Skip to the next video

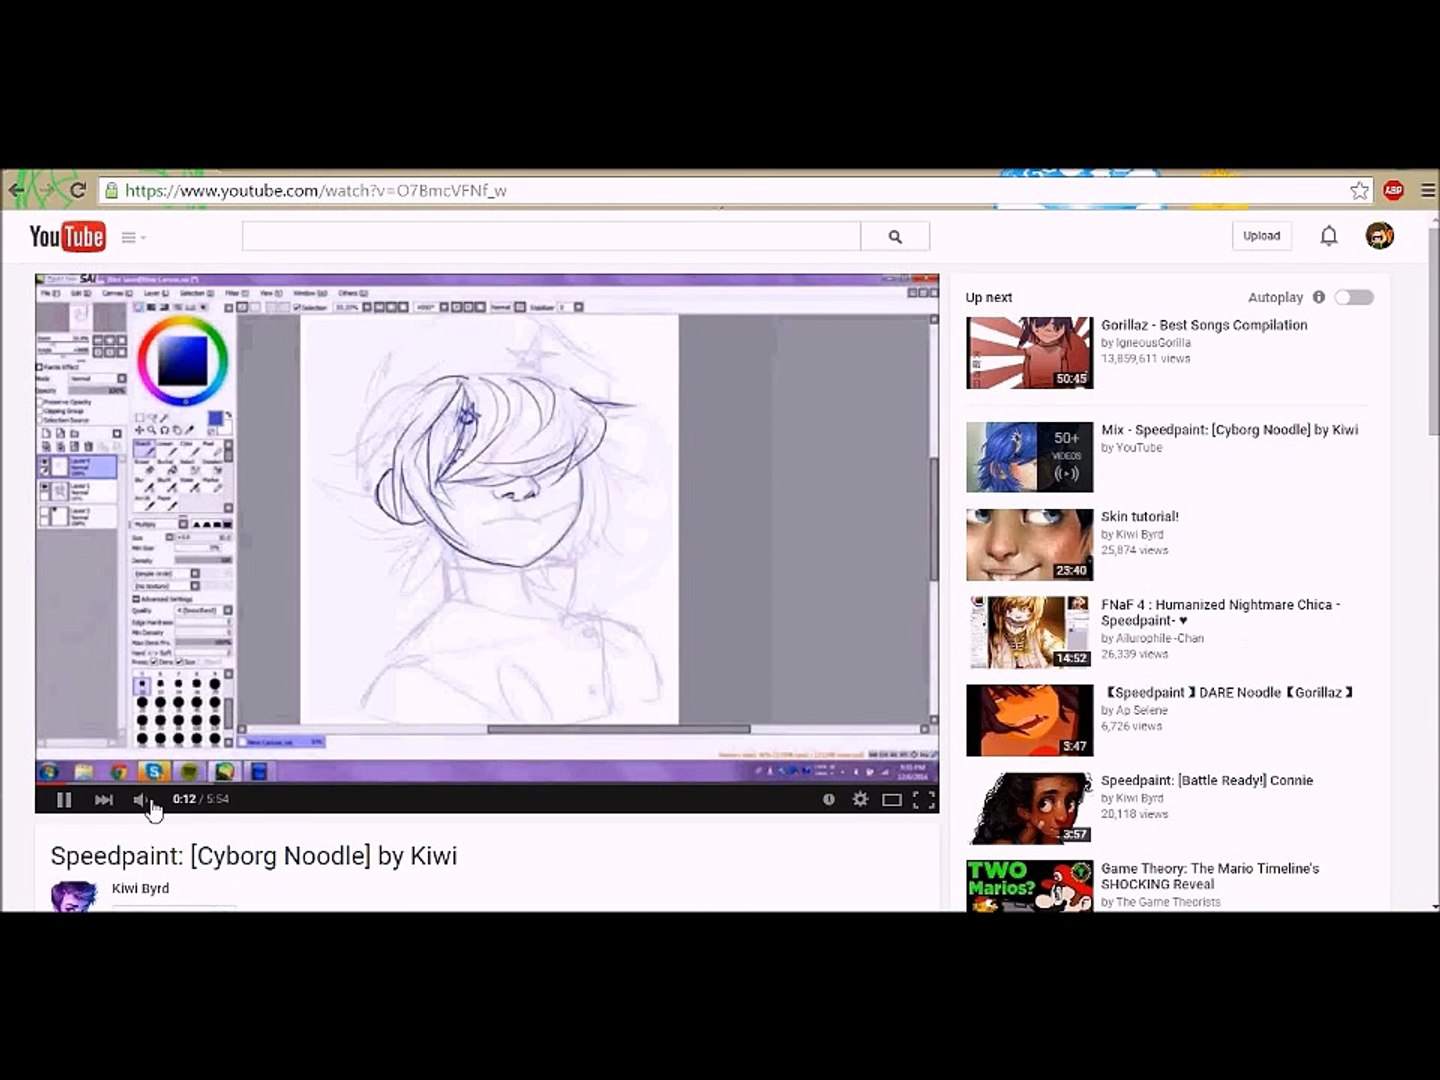pyautogui.click(x=103, y=799)
